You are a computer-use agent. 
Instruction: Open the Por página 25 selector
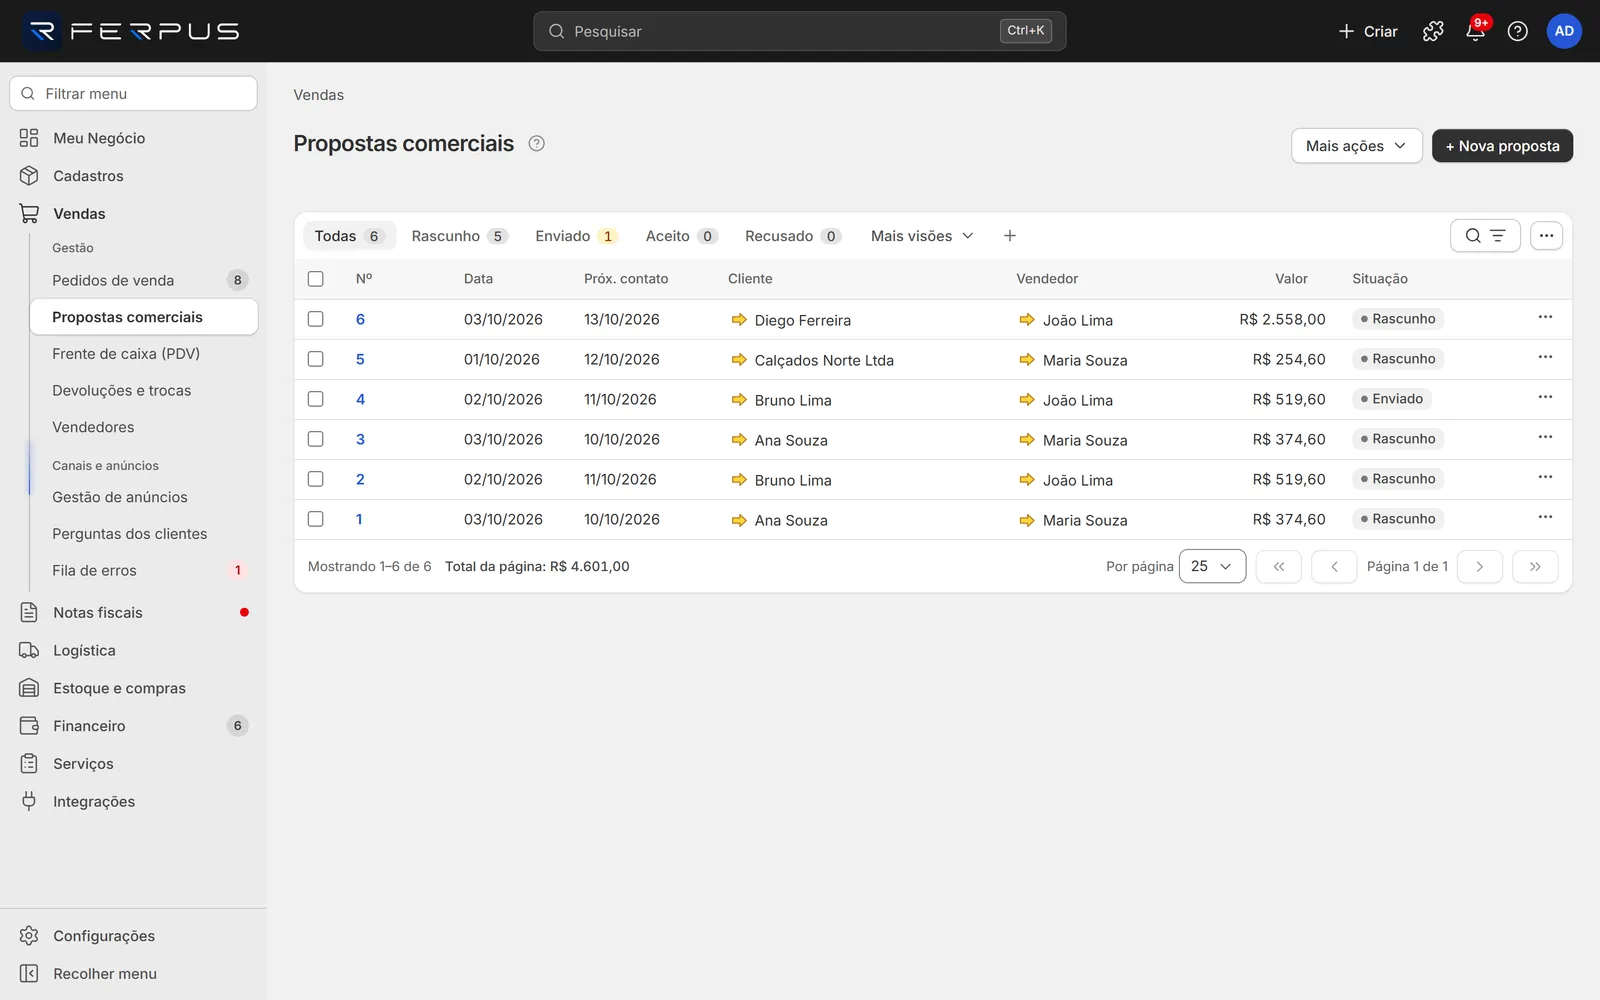[1212, 566]
